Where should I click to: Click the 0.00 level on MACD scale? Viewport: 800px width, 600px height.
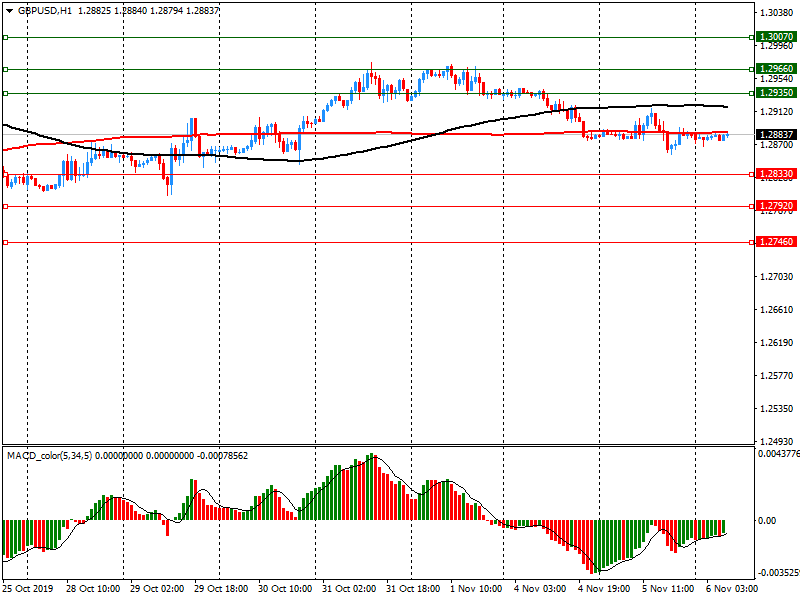[x=768, y=521]
